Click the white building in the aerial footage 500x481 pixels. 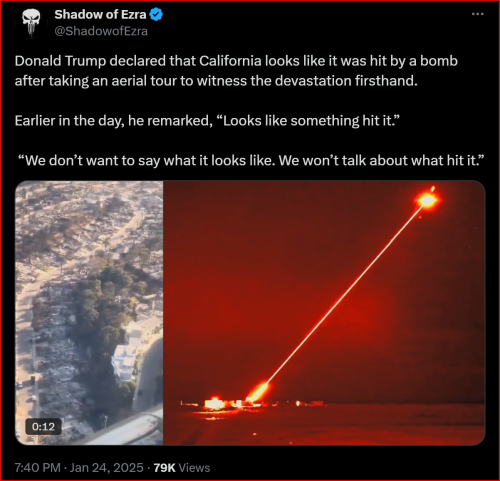(x=126, y=362)
